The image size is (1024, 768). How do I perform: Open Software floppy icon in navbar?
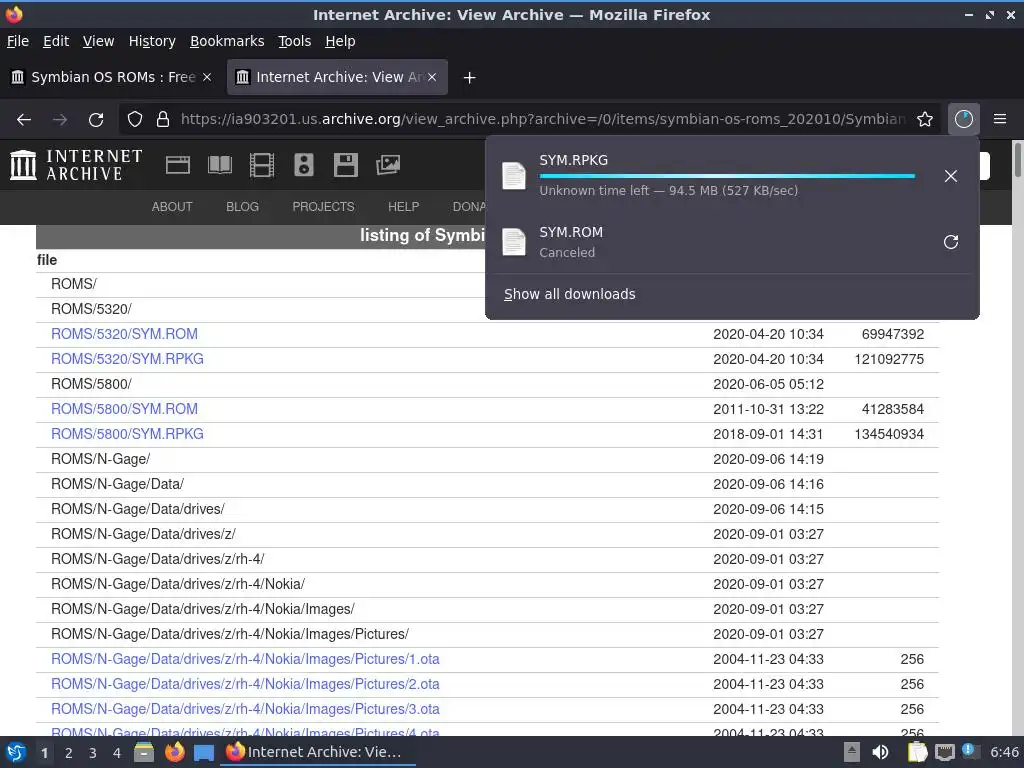pyautogui.click(x=345, y=165)
